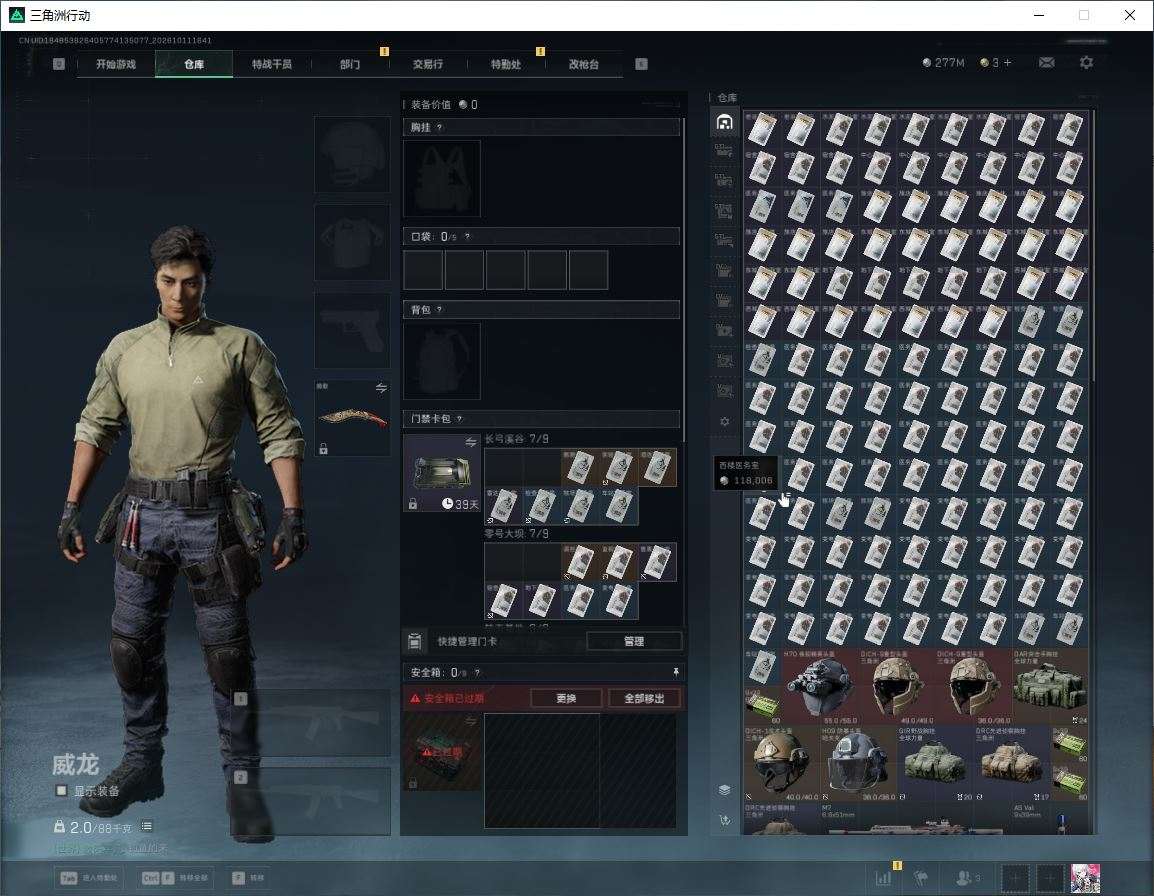This screenshot has height=896, width=1154.
Task: Select the main warehouse icon in sidebar
Action: 724,122
